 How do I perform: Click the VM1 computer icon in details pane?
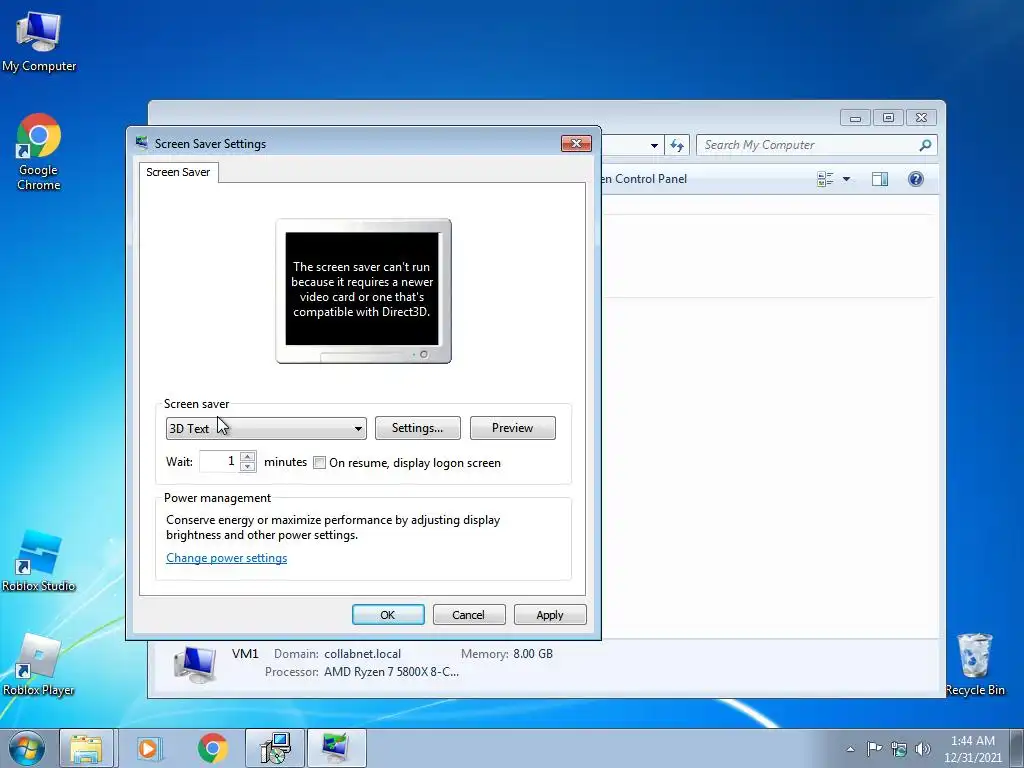coord(195,664)
